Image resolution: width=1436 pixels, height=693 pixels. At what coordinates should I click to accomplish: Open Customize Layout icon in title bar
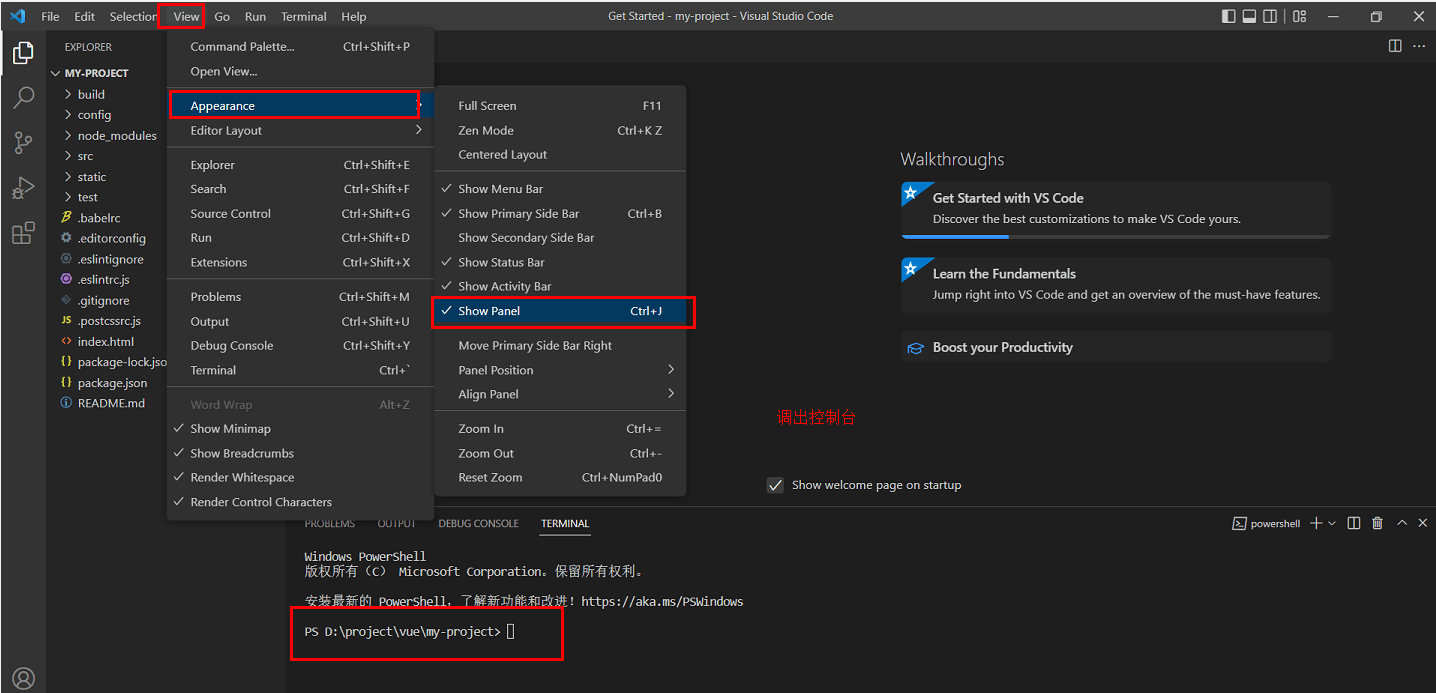point(1299,16)
